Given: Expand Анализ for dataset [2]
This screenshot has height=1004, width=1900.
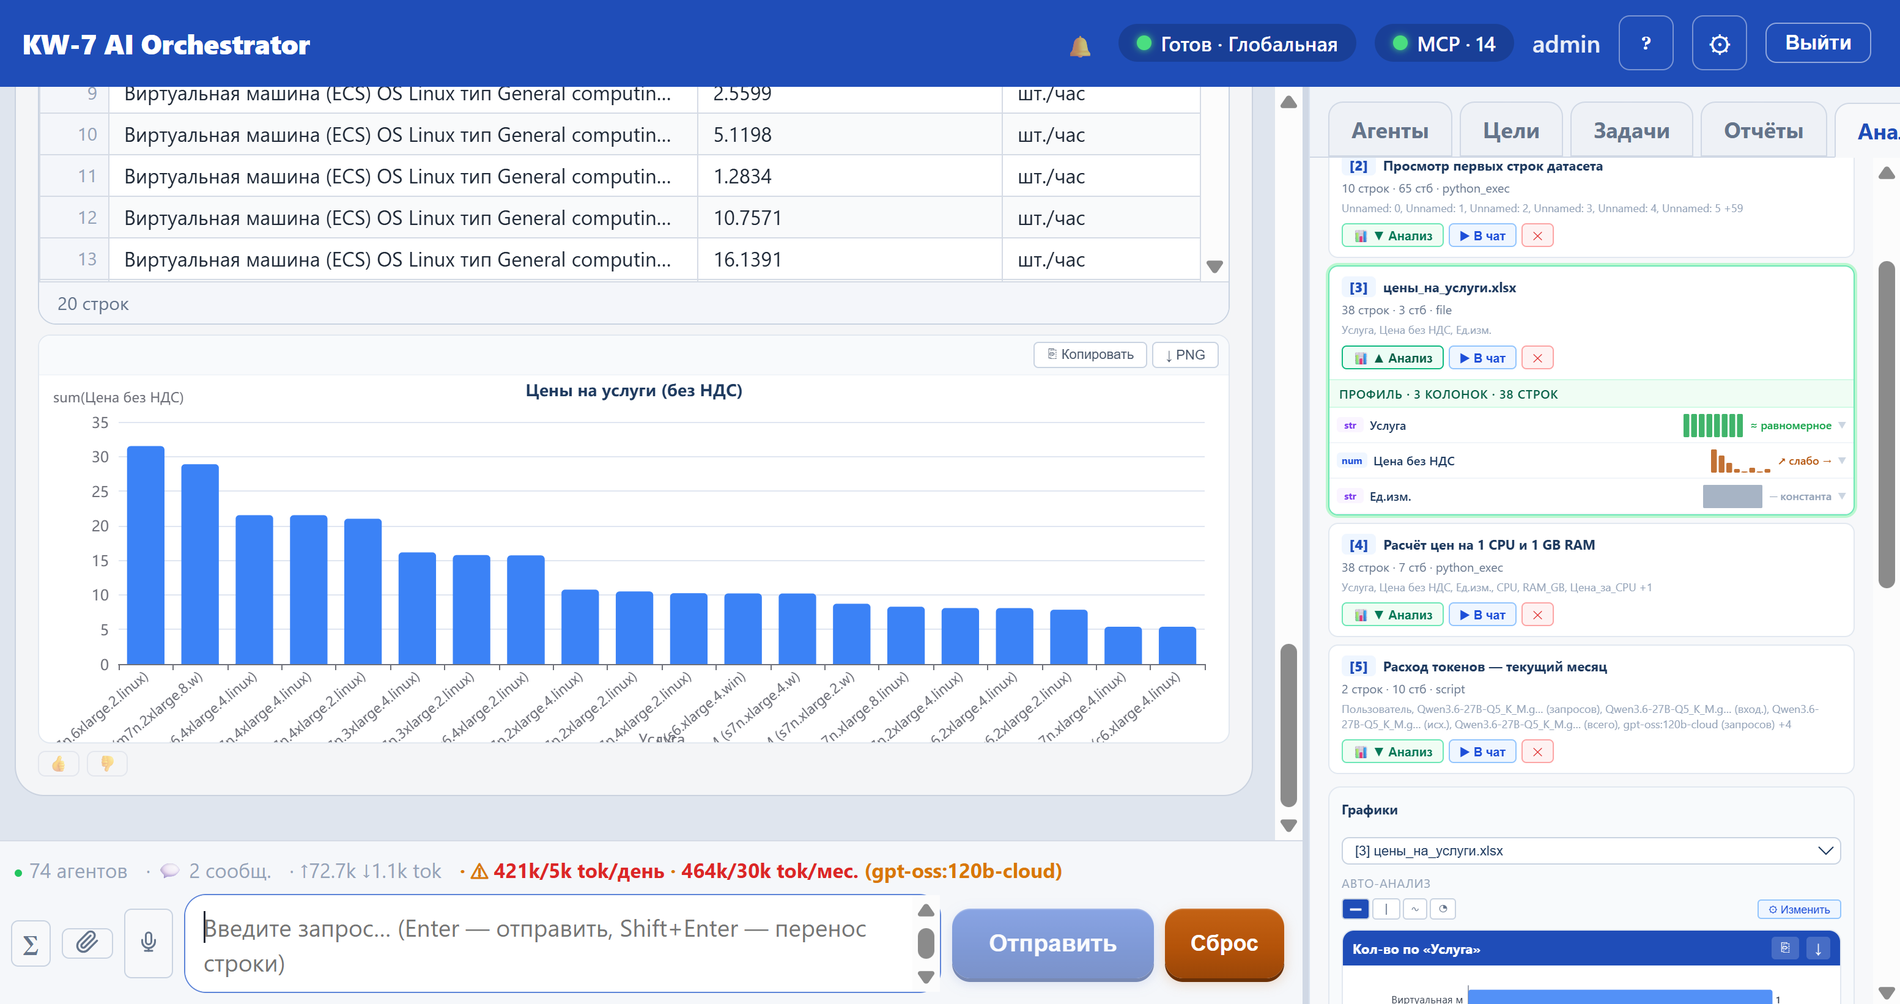Looking at the screenshot, I should pyautogui.click(x=1392, y=236).
